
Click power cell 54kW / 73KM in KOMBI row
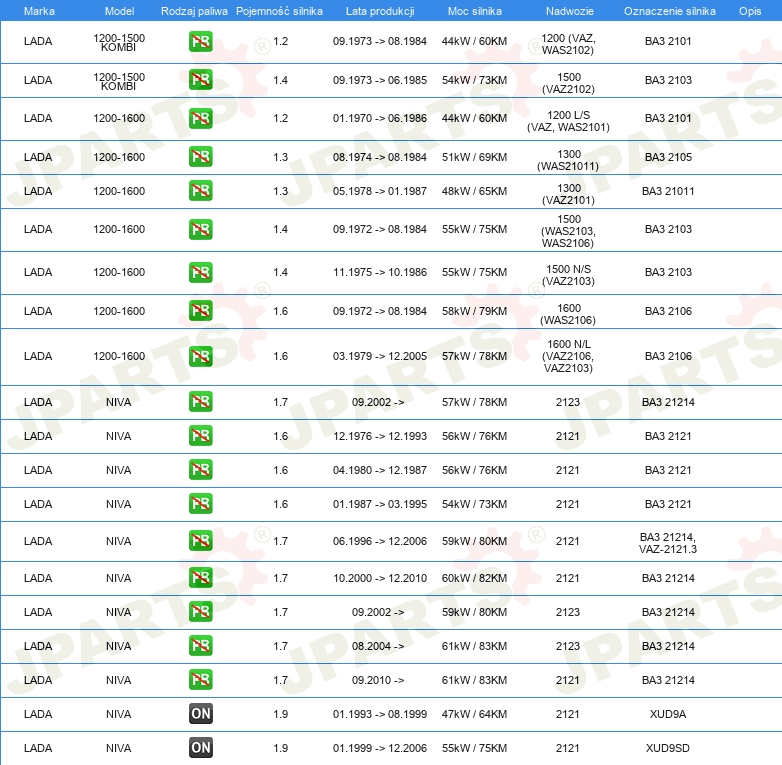click(474, 80)
